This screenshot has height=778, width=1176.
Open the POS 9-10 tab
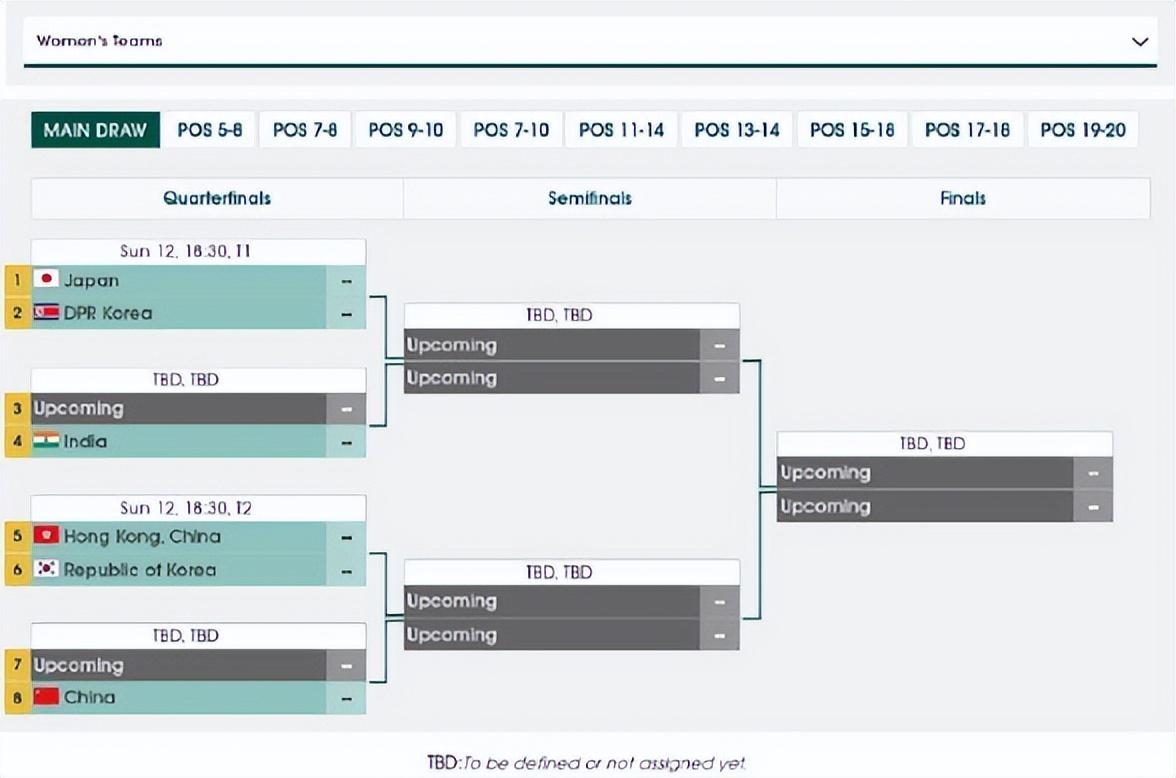[405, 130]
